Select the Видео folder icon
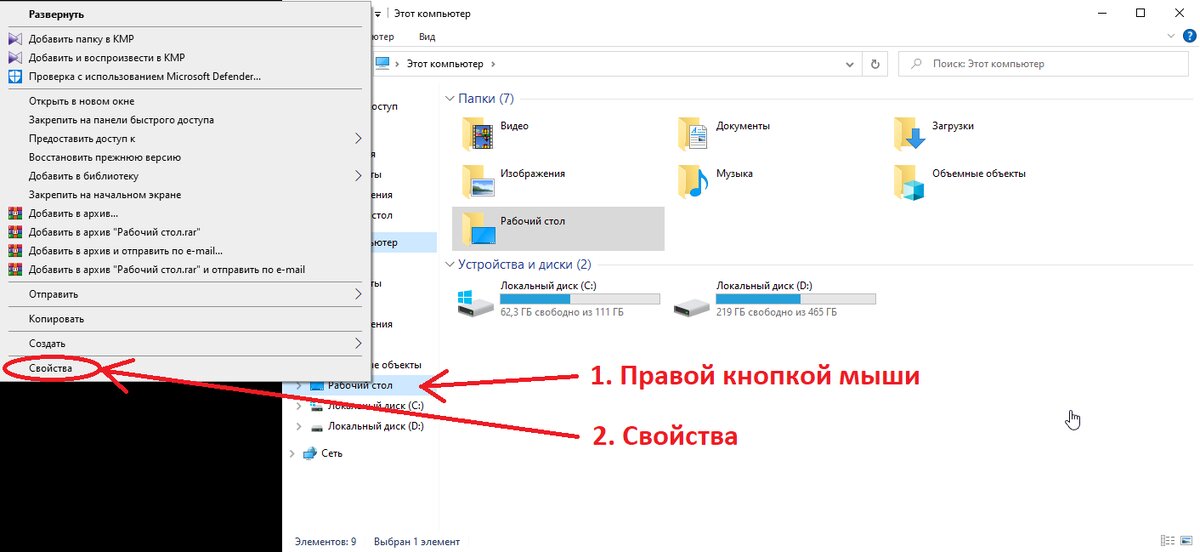 click(x=478, y=132)
